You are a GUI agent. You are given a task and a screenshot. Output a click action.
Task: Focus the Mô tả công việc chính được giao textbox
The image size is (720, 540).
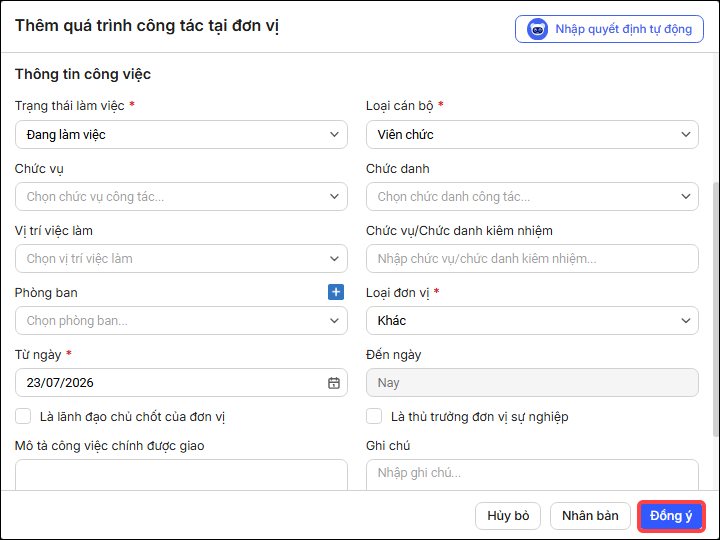(x=181, y=475)
